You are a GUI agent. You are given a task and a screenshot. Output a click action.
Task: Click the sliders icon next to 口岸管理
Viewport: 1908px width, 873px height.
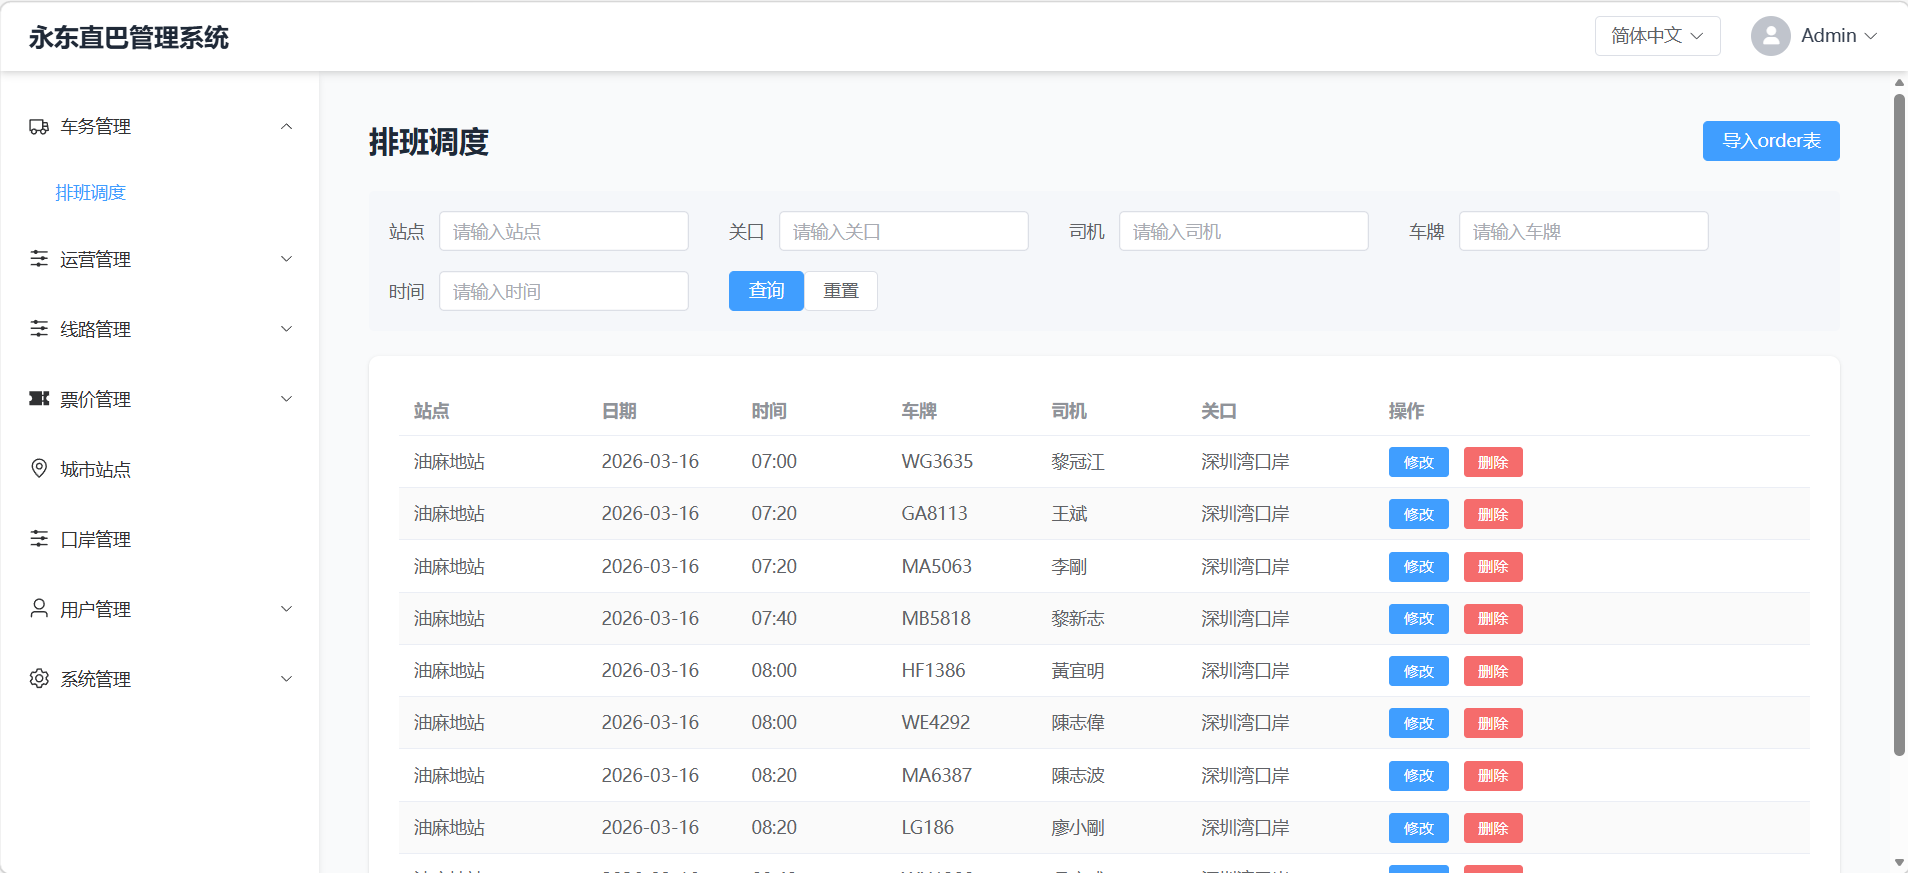pyautogui.click(x=39, y=539)
